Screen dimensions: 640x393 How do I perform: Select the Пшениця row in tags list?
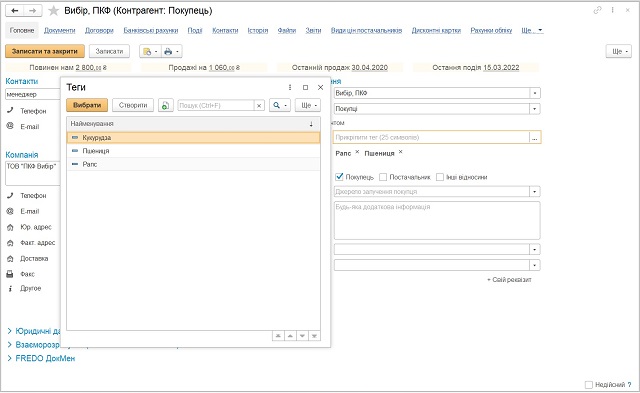193,151
